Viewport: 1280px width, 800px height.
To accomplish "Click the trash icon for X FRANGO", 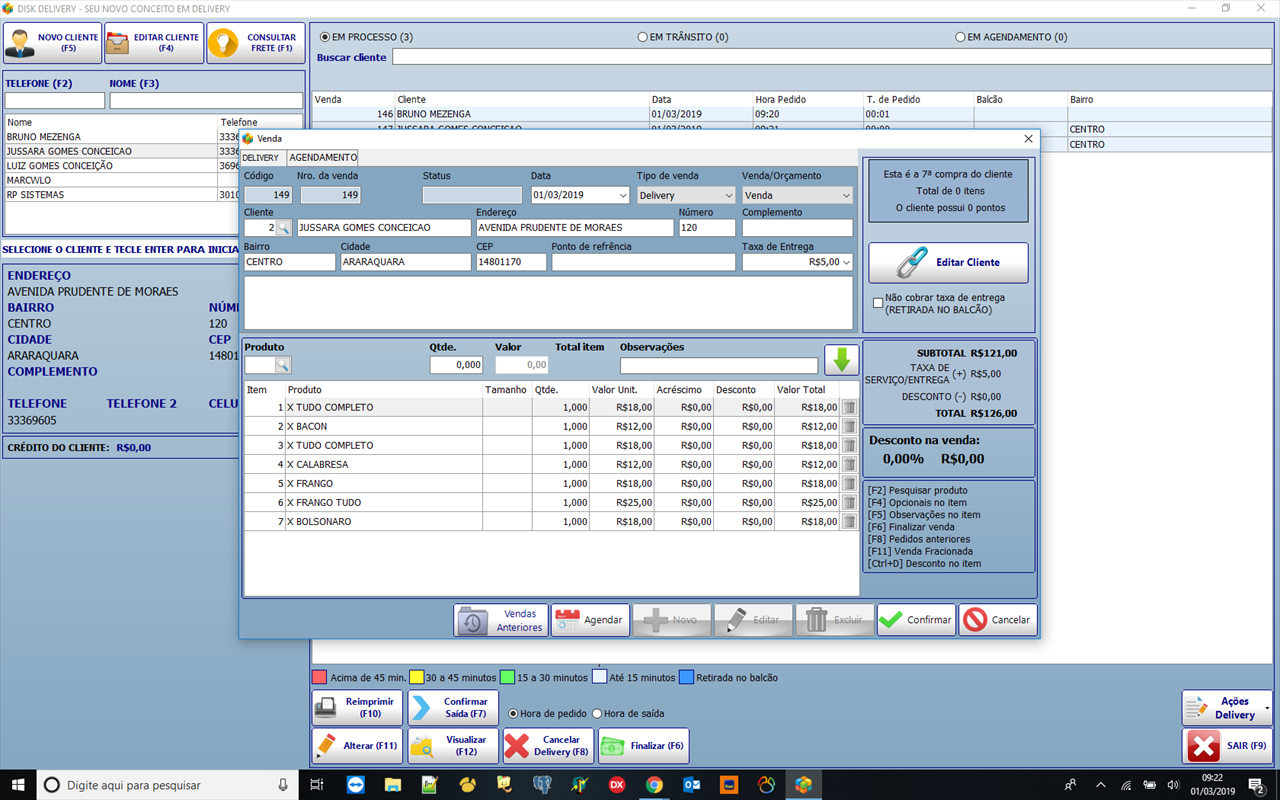I will point(849,484).
